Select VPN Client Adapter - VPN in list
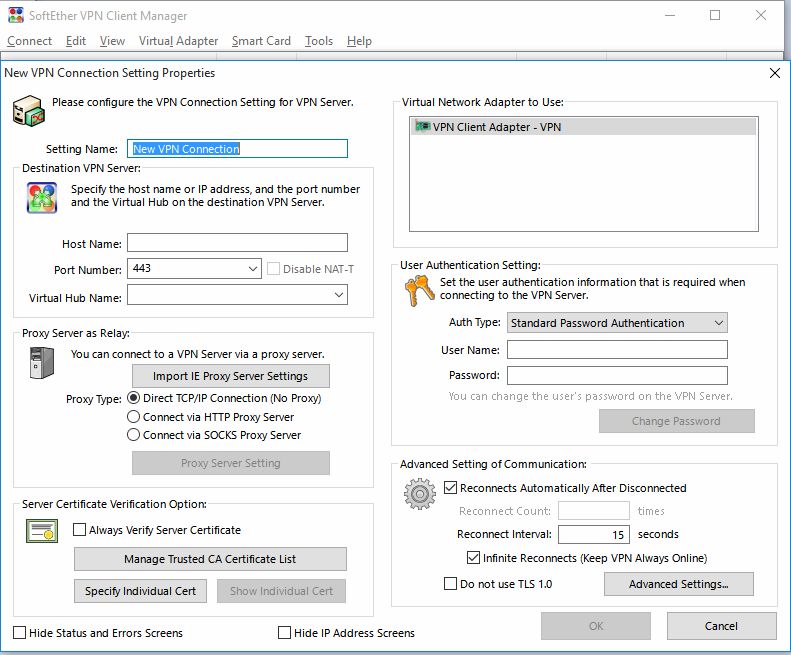 click(584, 127)
